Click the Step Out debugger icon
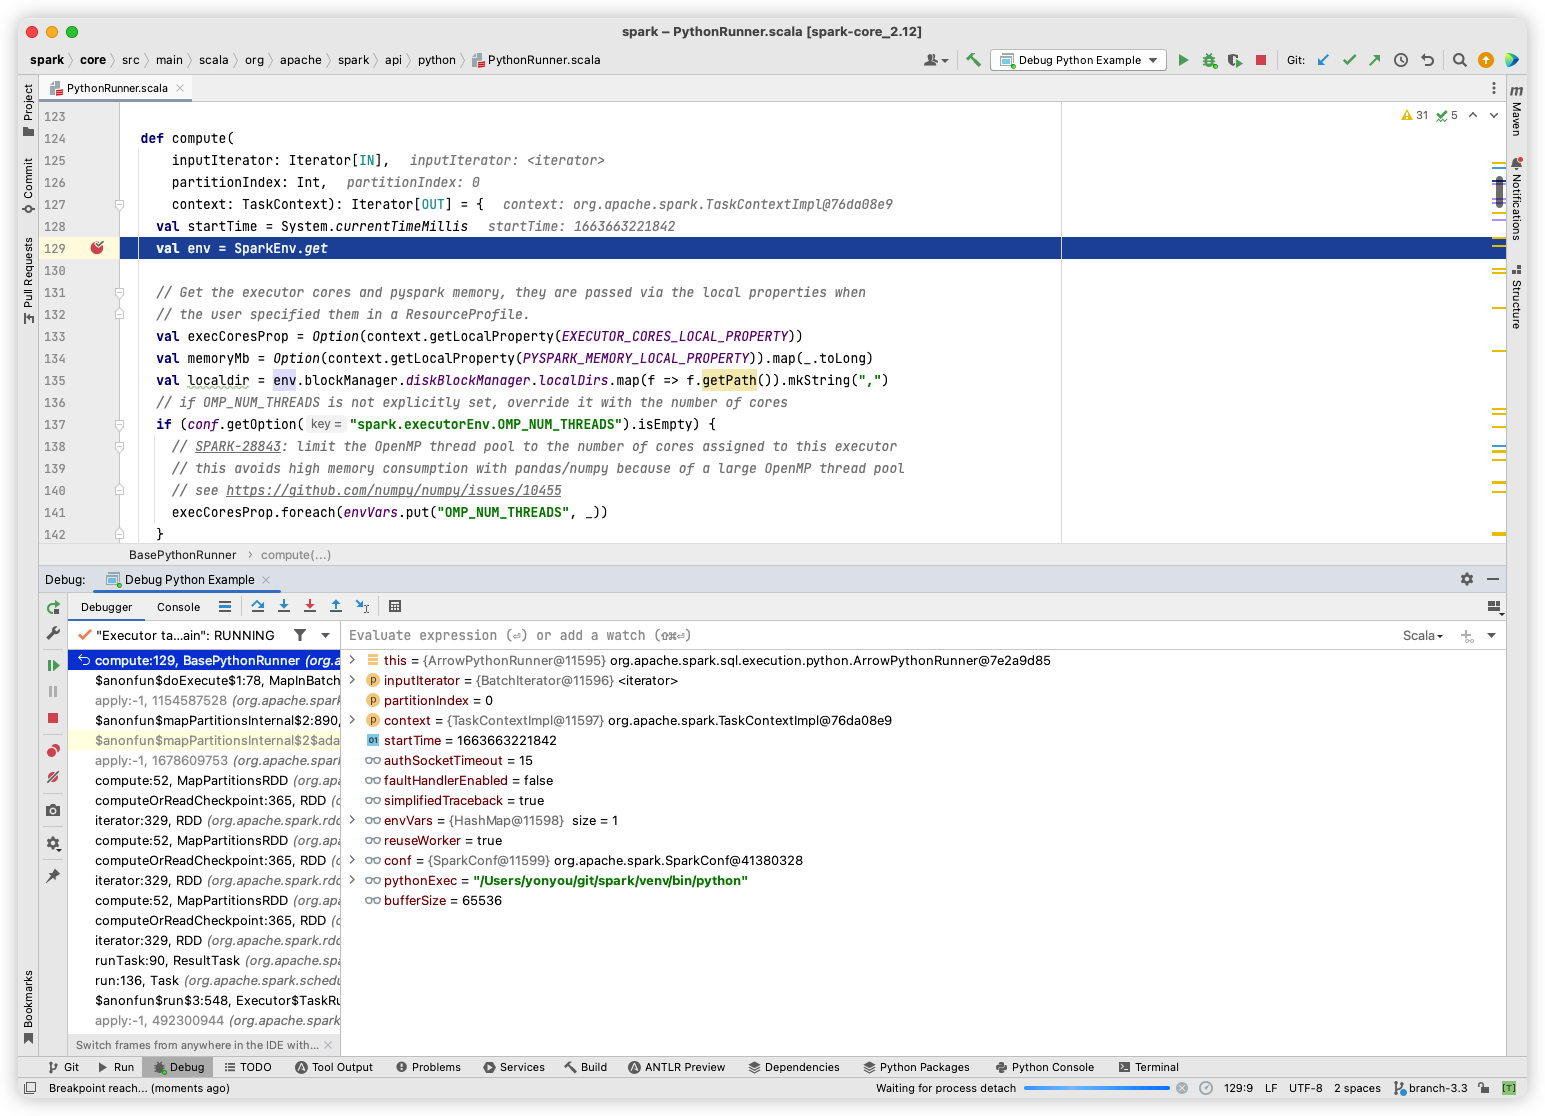Viewport: 1545px width, 1116px height. coord(336,606)
